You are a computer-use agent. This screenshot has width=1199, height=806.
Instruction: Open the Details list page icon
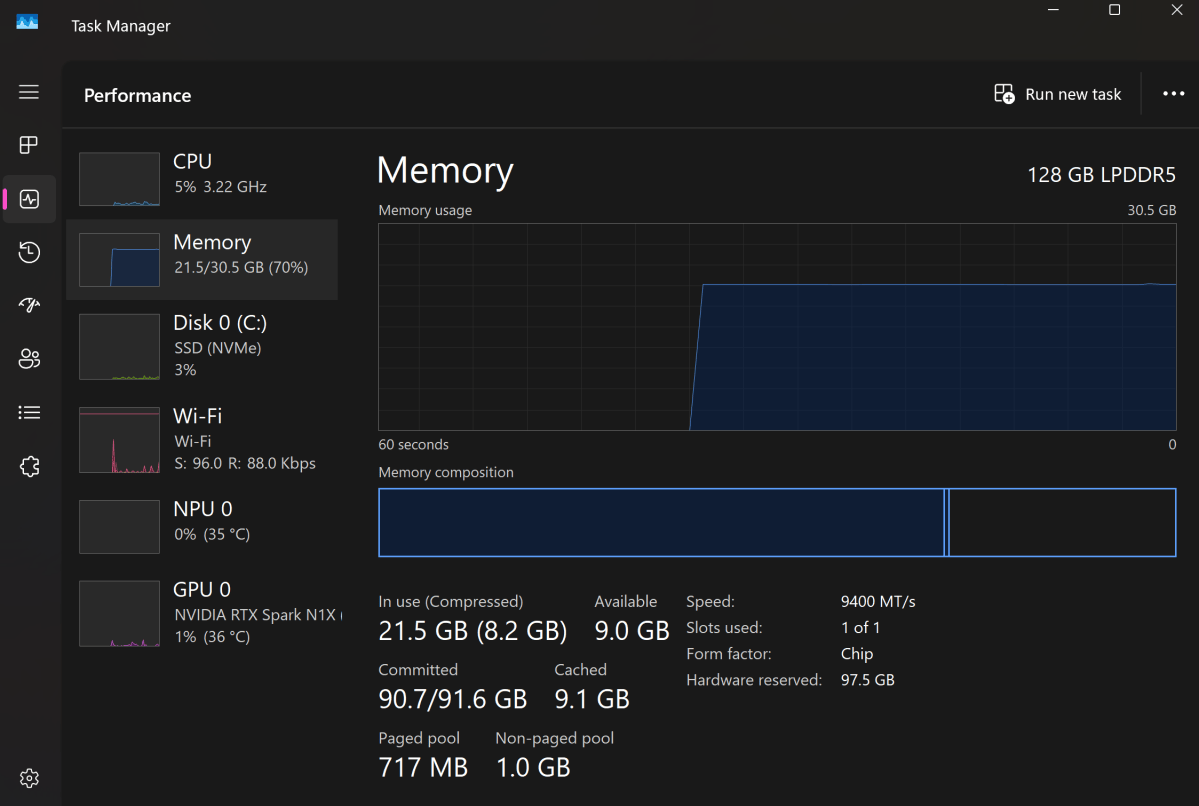[x=29, y=413]
